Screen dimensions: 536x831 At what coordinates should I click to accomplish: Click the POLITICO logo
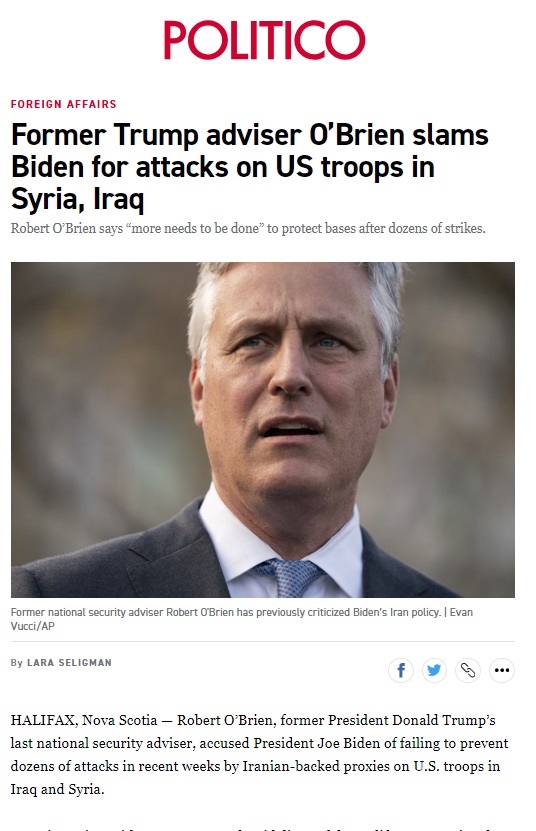265,40
